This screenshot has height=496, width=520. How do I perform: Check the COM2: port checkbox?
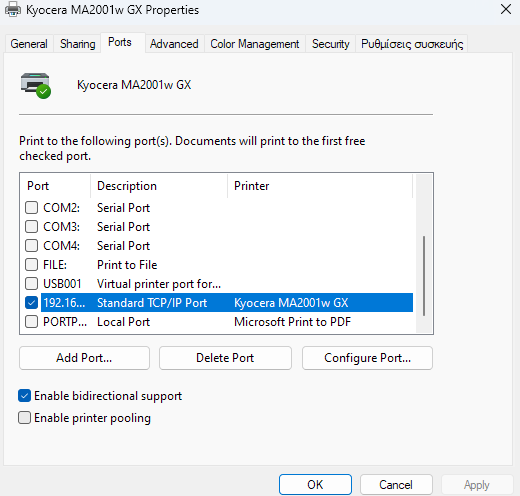pyautogui.click(x=31, y=208)
